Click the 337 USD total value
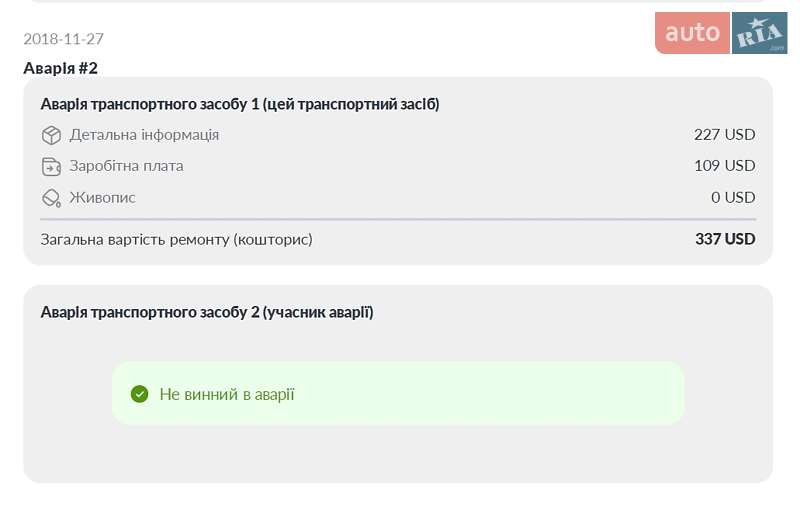Image resolution: width=800 pixels, height=514 pixels. coord(725,239)
